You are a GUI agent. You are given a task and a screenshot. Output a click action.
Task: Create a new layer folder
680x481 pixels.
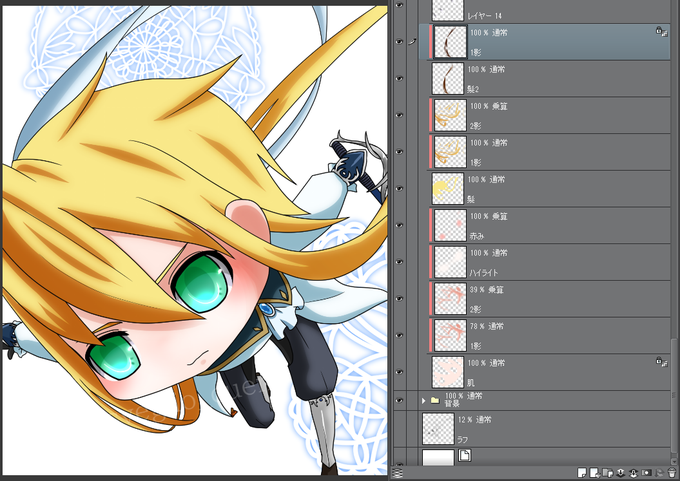608,473
